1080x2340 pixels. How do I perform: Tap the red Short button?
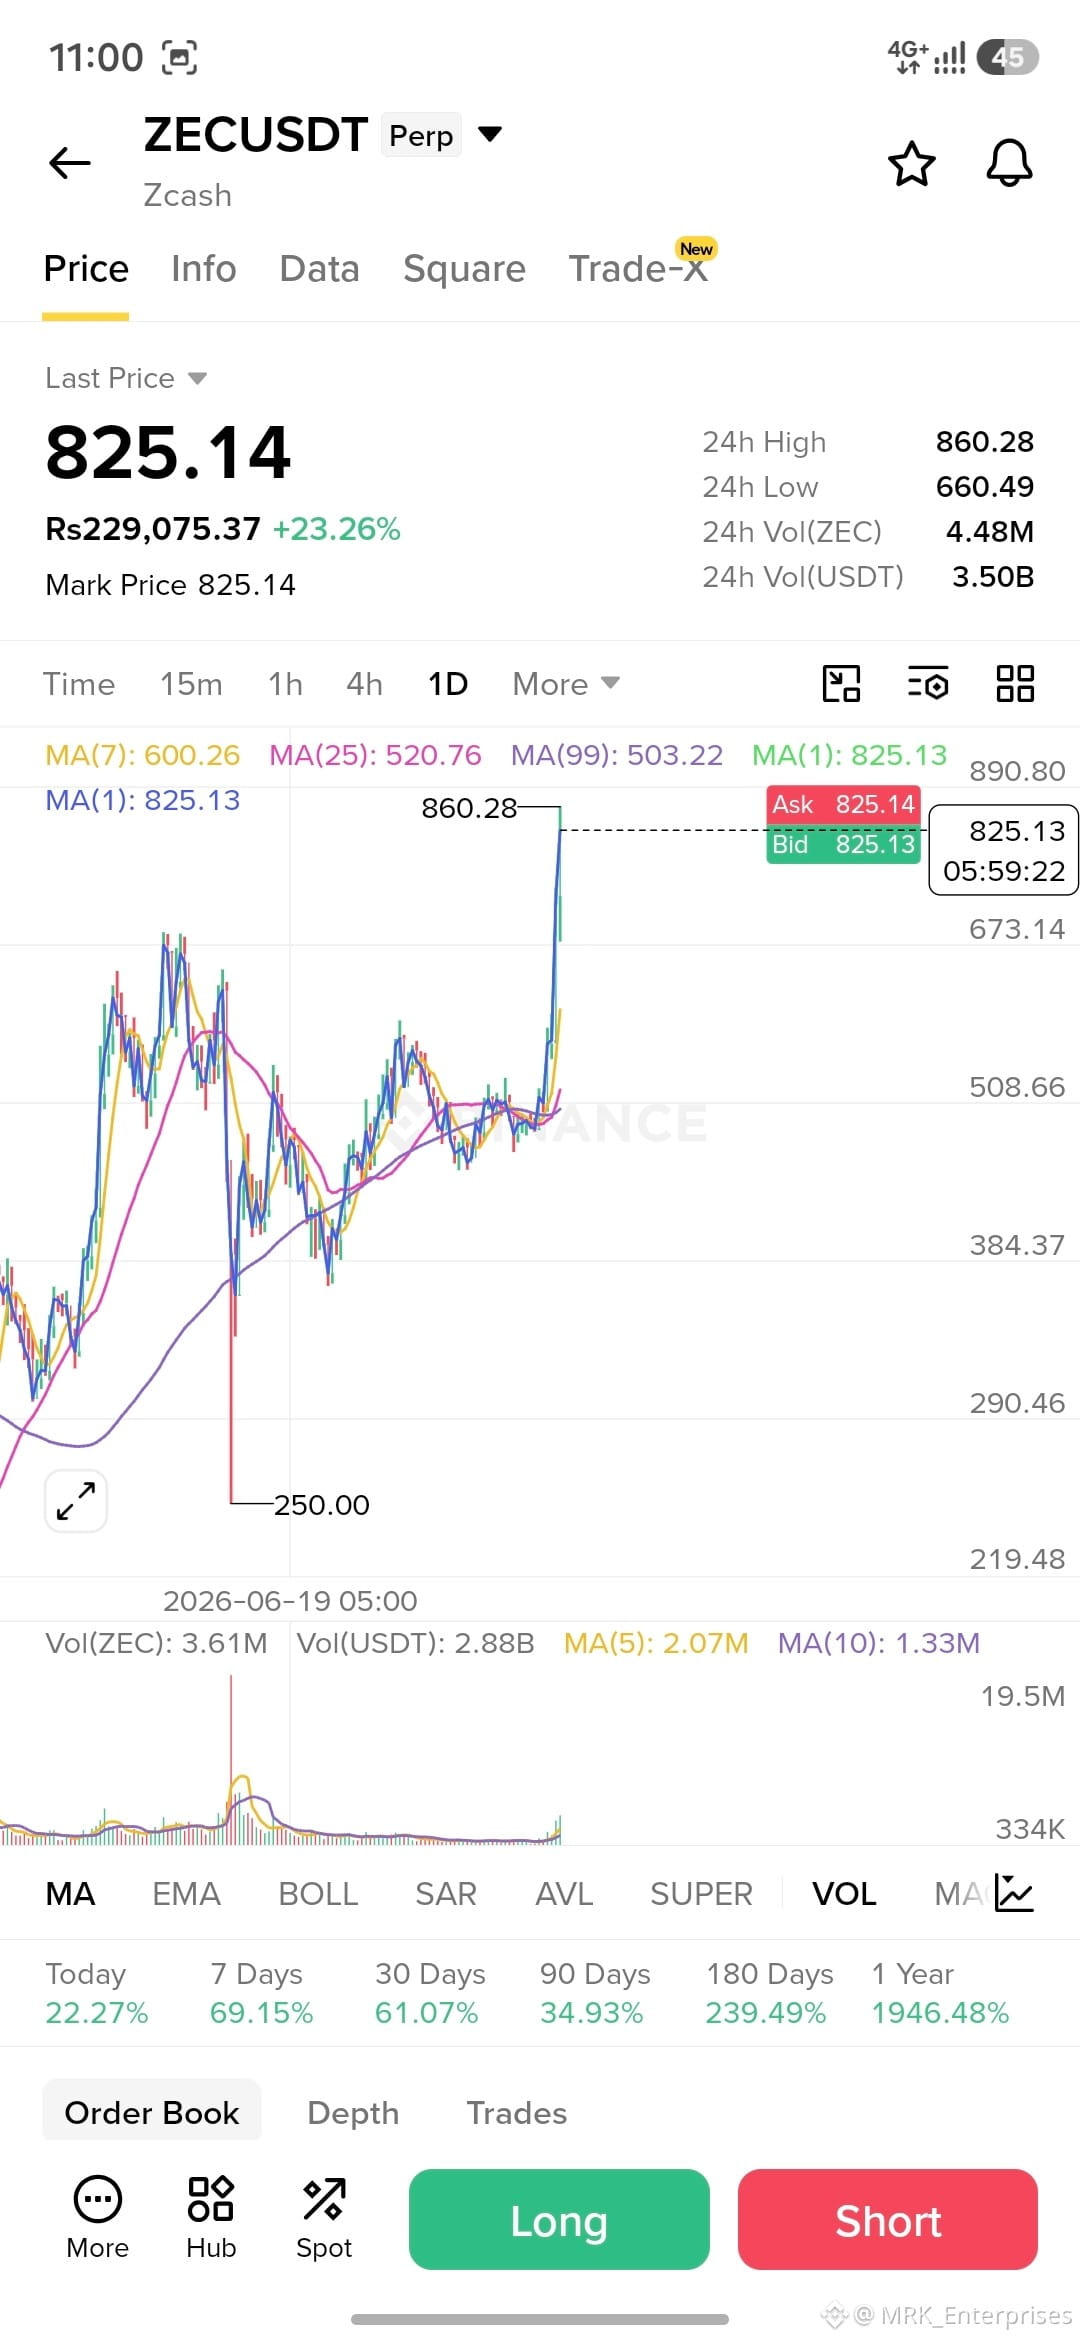coord(888,2219)
